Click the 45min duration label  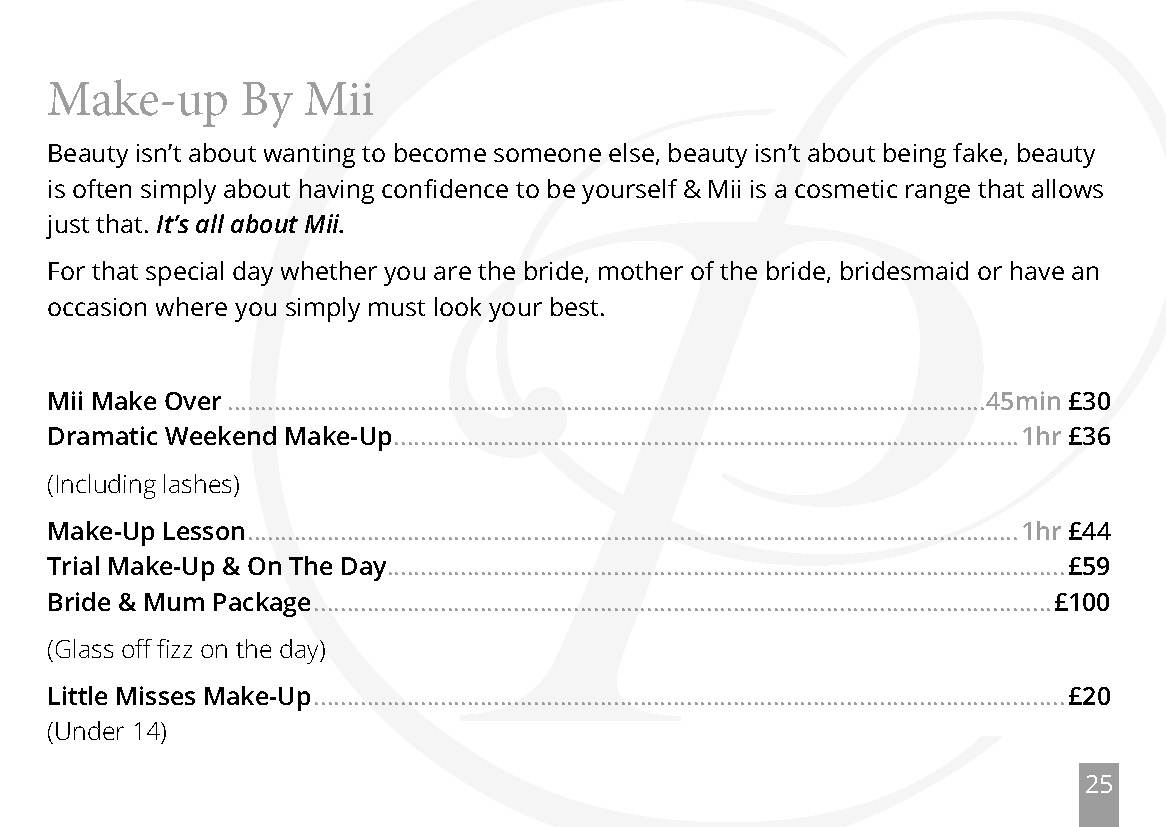(x=1023, y=402)
